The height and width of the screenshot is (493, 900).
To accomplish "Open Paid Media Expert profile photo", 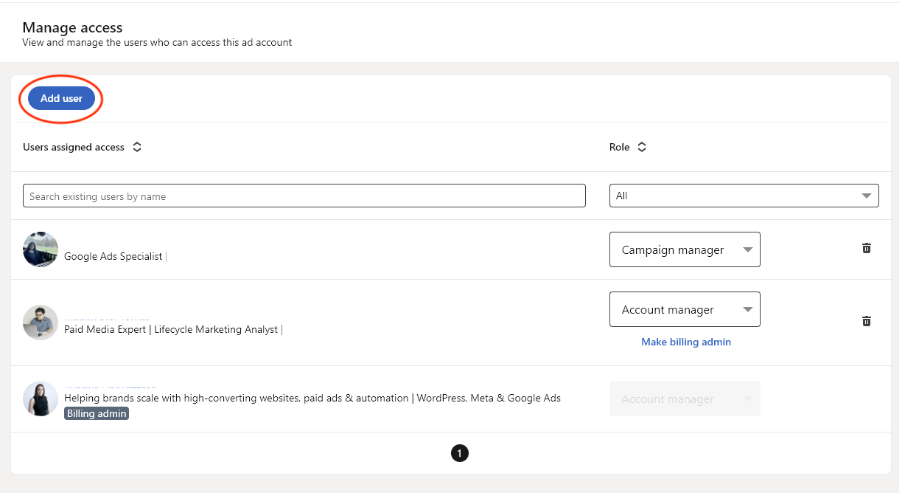I will click(x=40, y=323).
